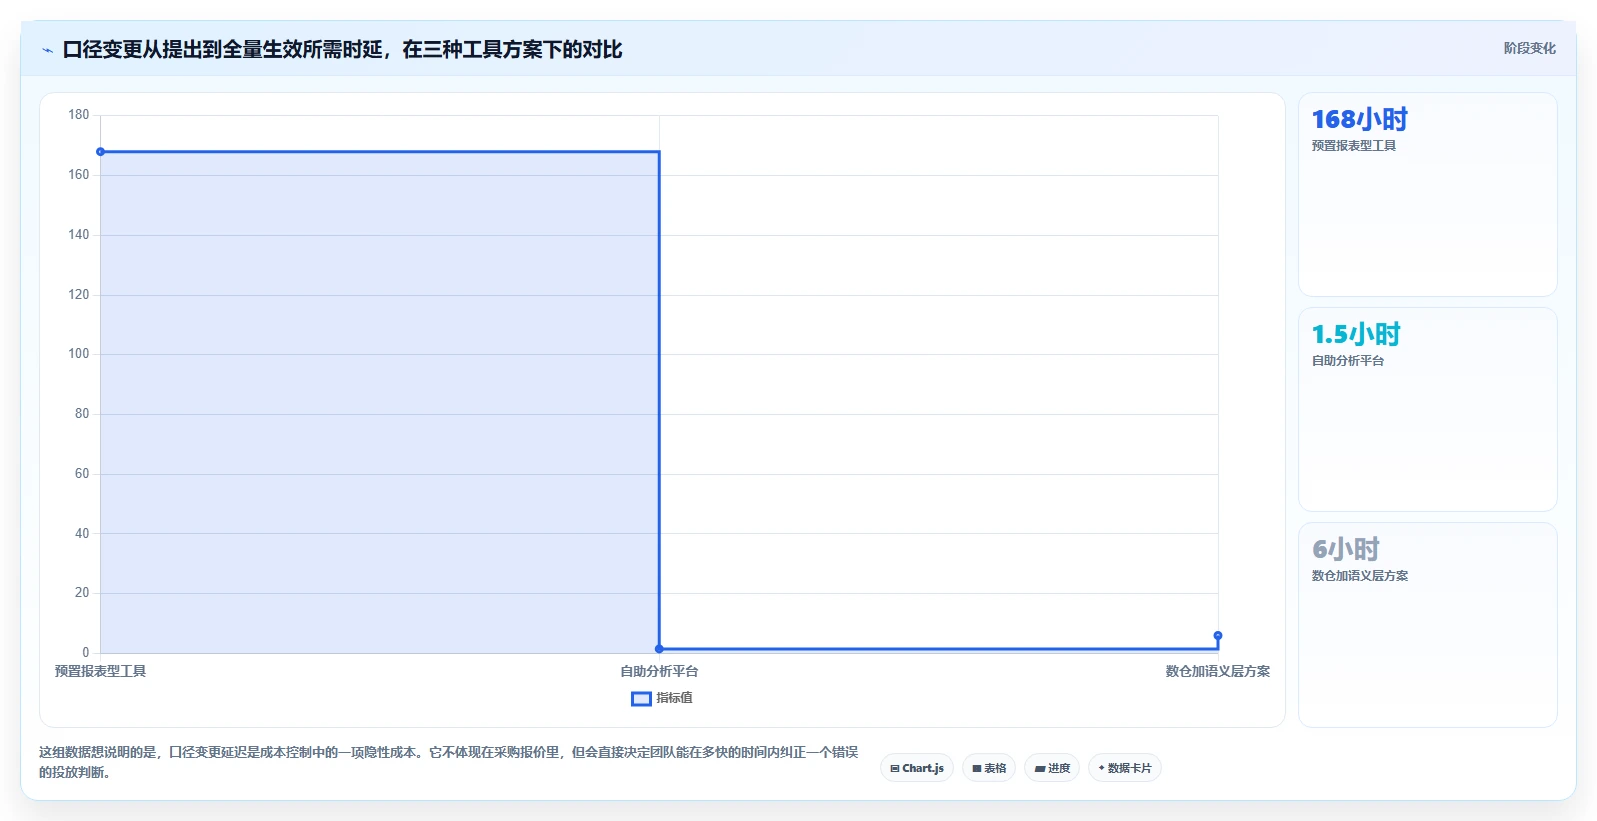Click the 进度 tag
Viewport: 1597px width, 821px height.
1052,768
